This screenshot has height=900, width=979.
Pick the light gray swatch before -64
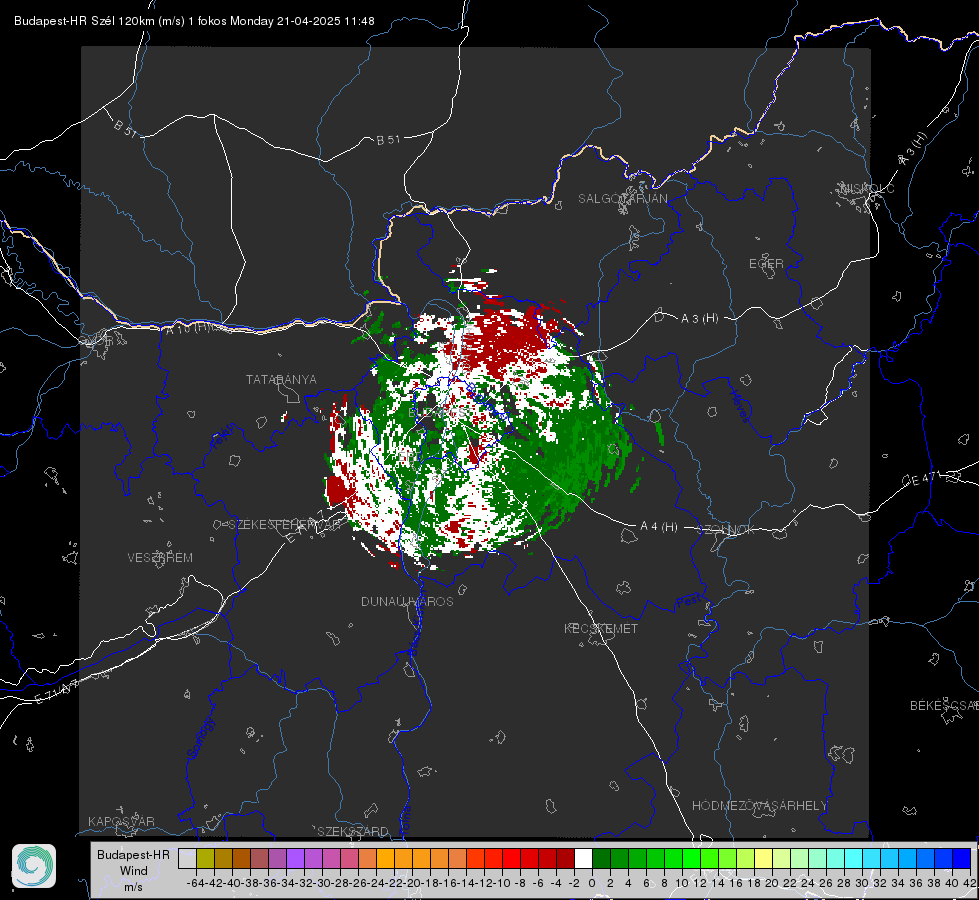(187, 858)
